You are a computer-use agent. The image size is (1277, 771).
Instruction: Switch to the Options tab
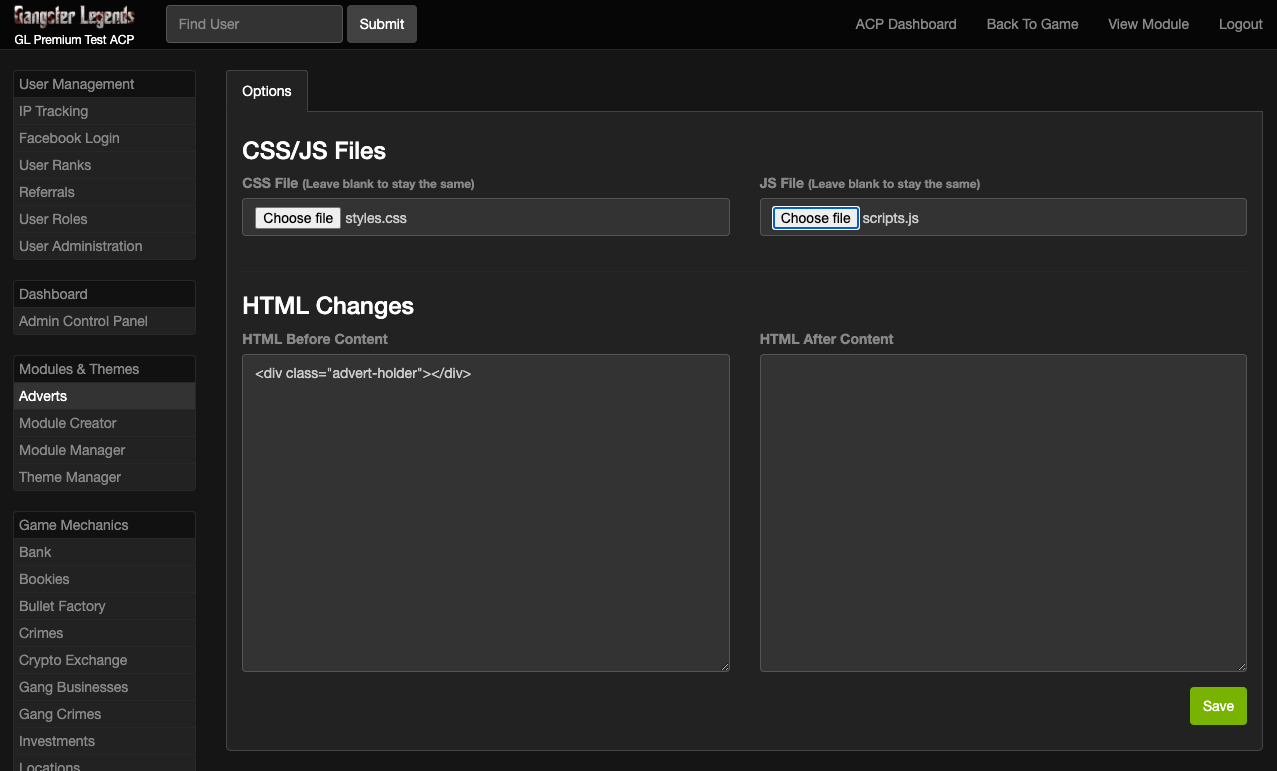(x=267, y=91)
